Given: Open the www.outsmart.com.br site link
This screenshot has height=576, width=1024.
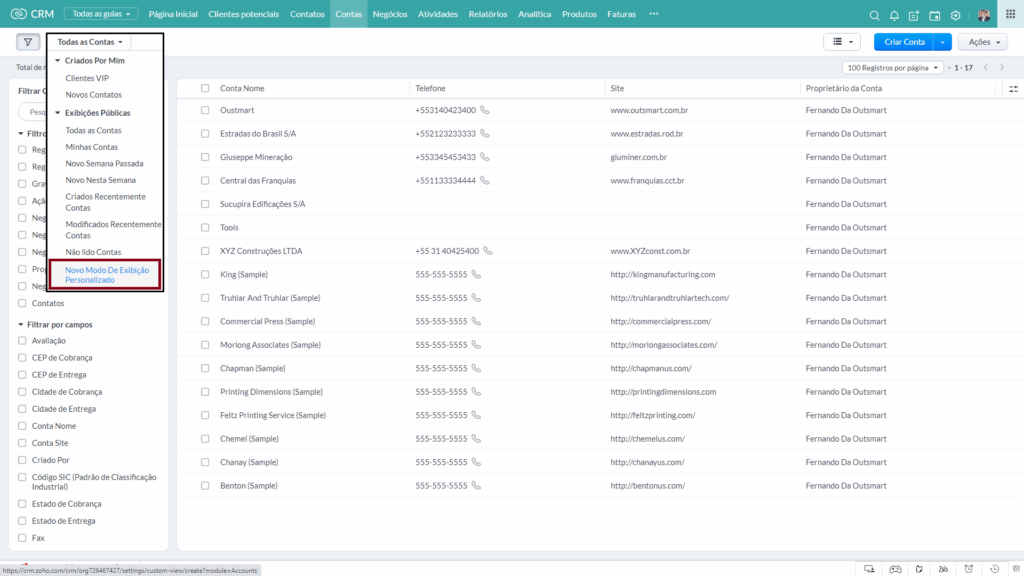Looking at the screenshot, I should click(x=649, y=110).
